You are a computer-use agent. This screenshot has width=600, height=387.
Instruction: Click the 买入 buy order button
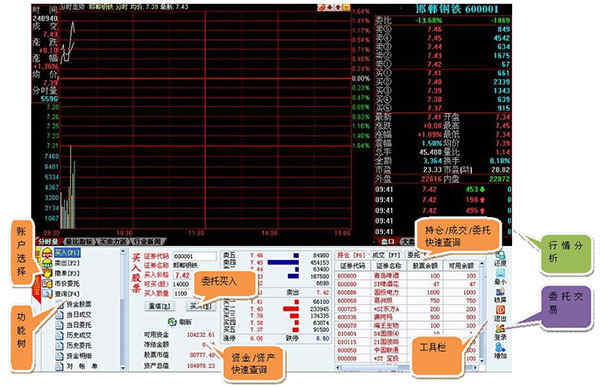(x=201, y=306)
